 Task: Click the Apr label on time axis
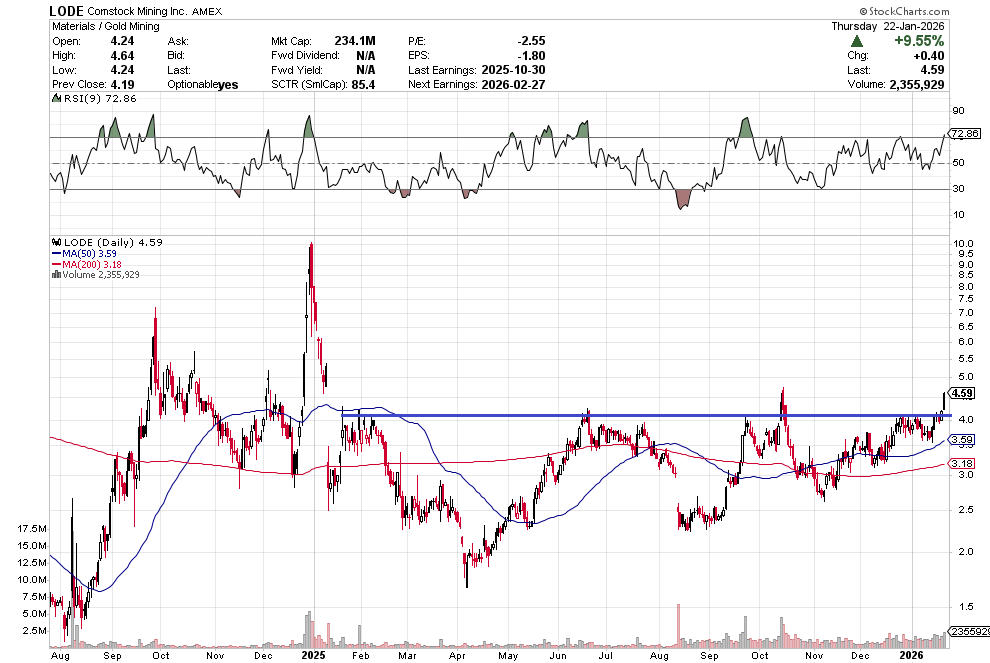click(457, 655)
